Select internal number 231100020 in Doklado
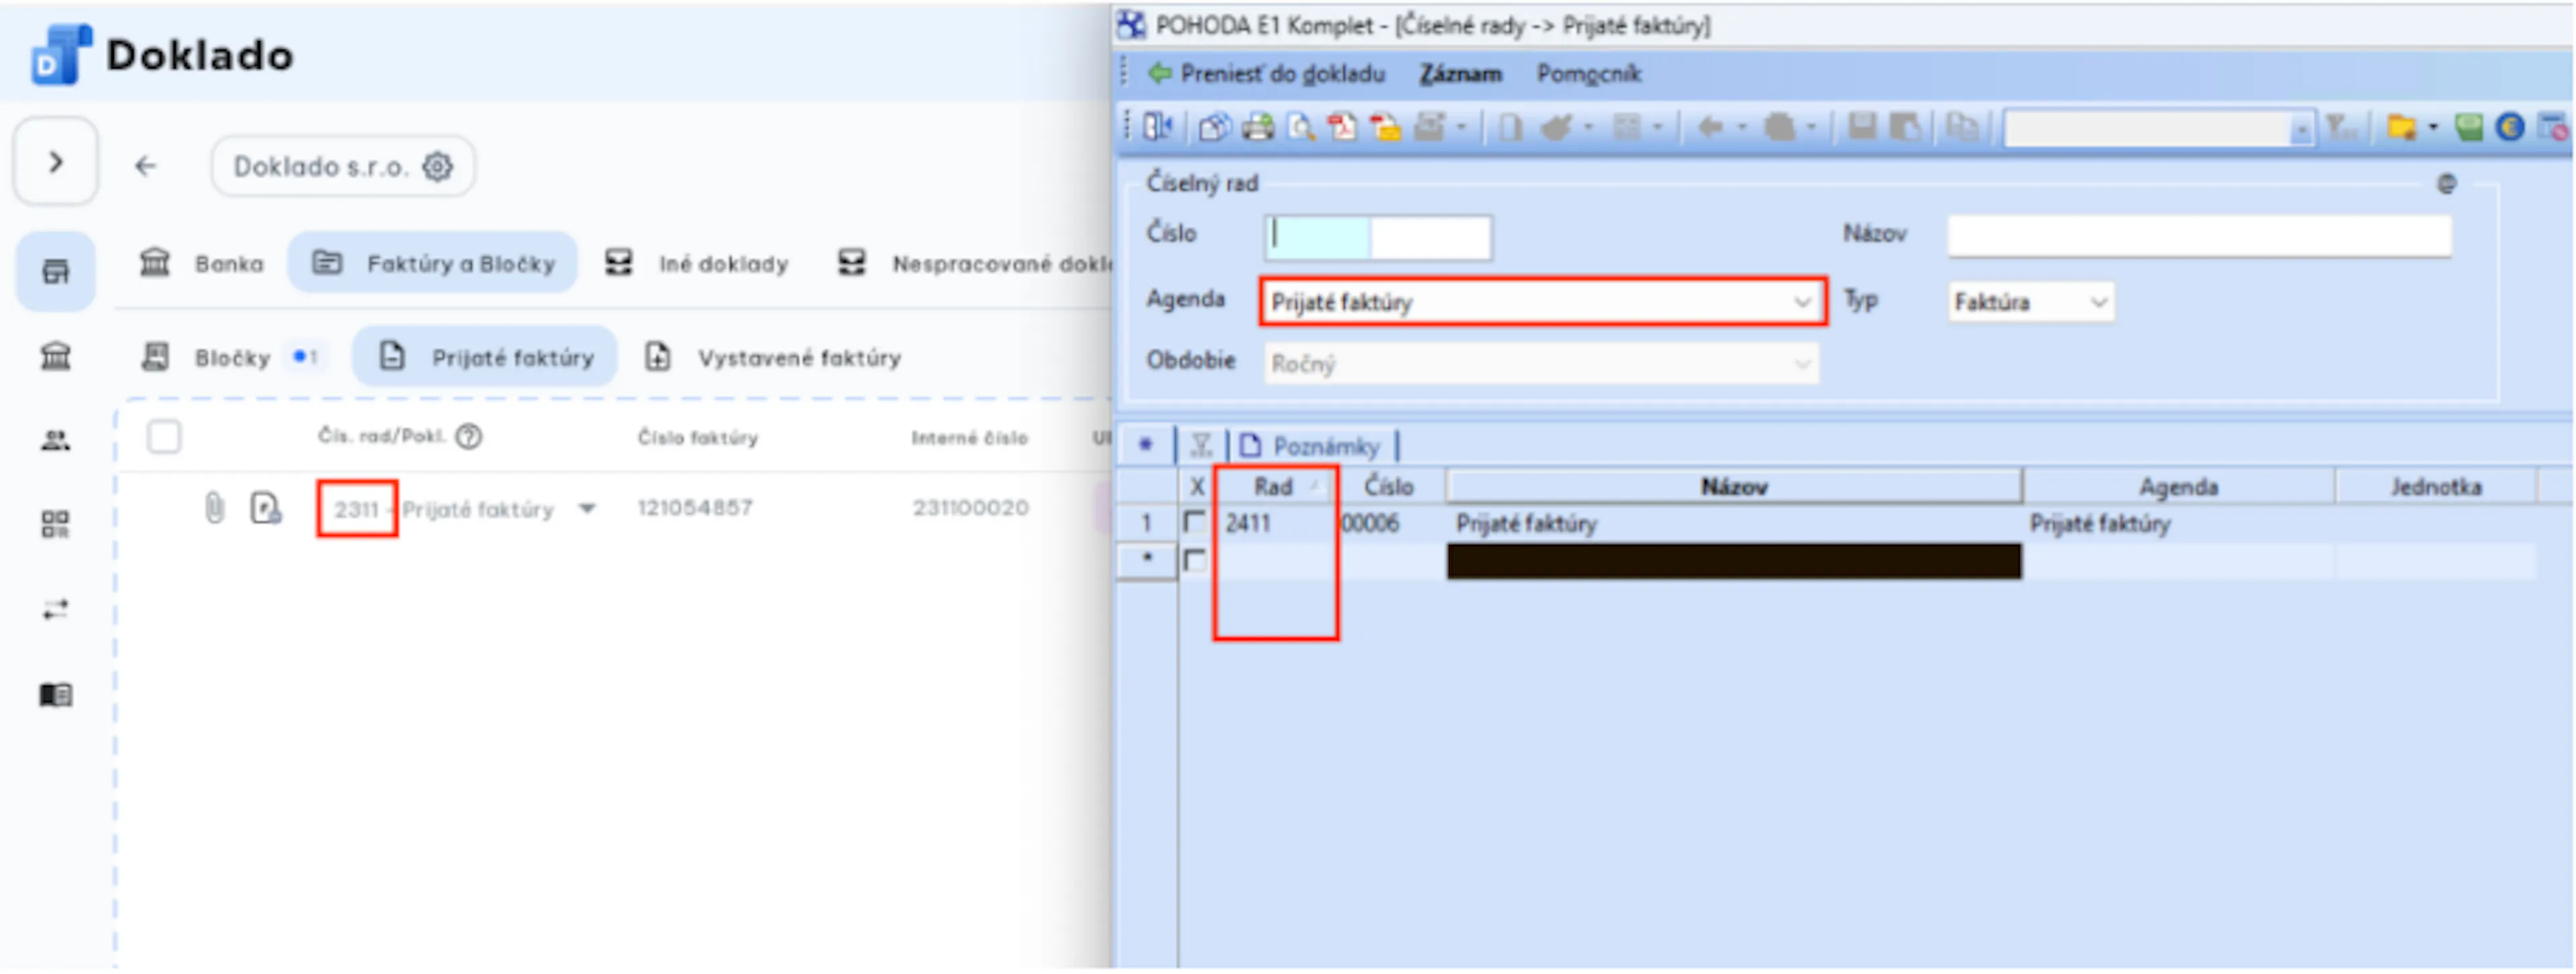The width and height of the screenshot is (2576, 974). (x=970, y=508)
